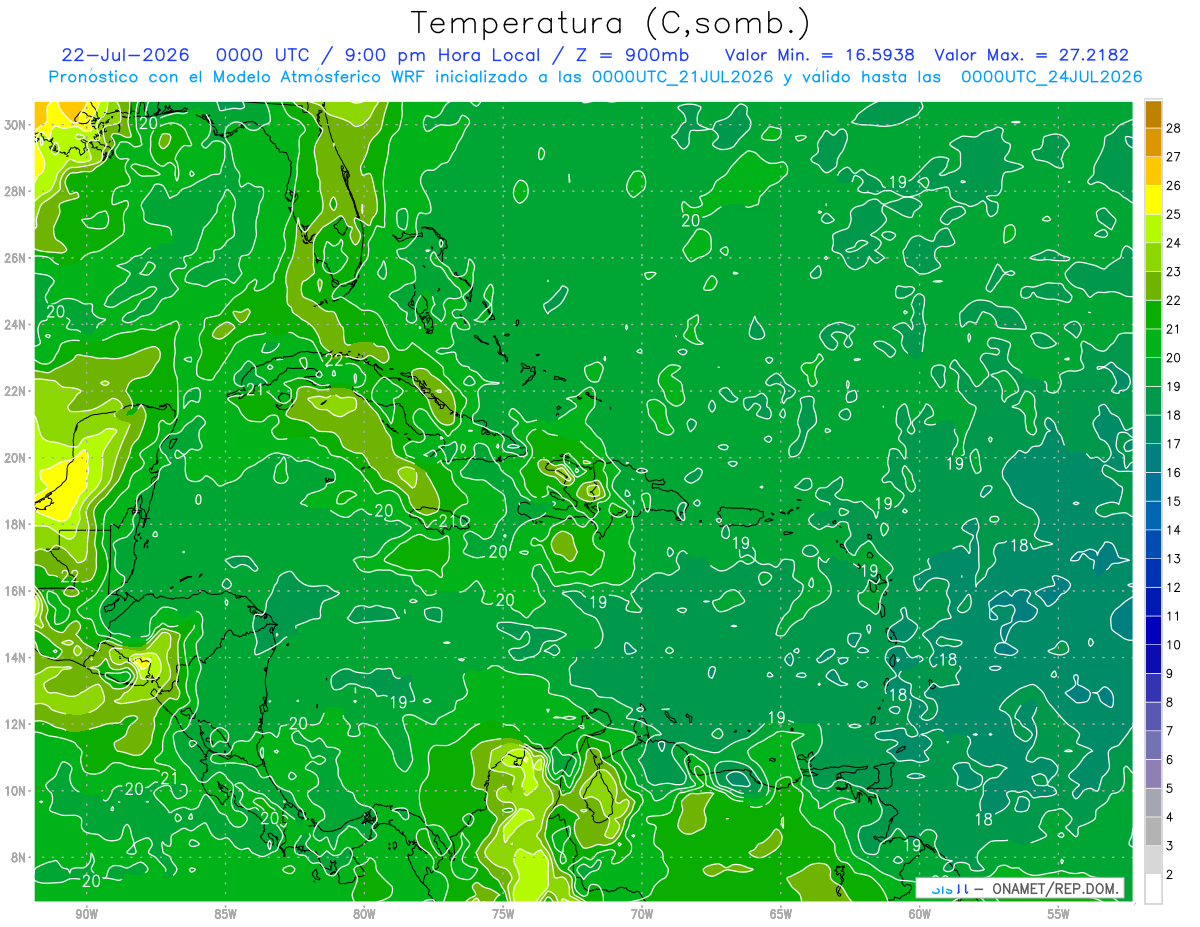The width and height of the screenshot is (1200, 927).
Task: Click the "16N" latitude axis label
Action: point(16,591)
